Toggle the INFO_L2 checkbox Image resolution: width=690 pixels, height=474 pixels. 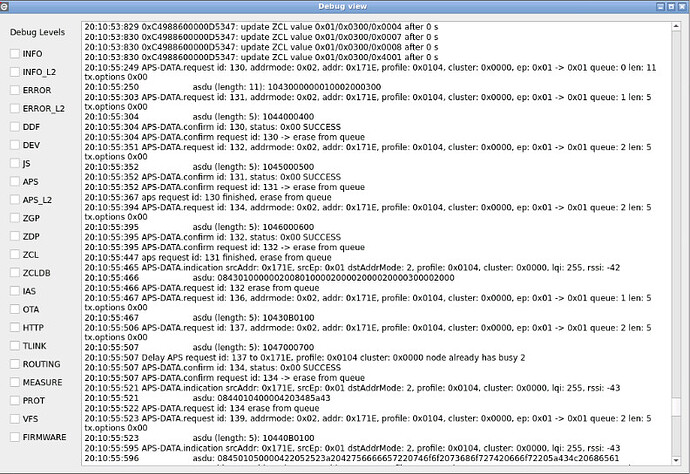pyautogui.click(x=15, y=72)
